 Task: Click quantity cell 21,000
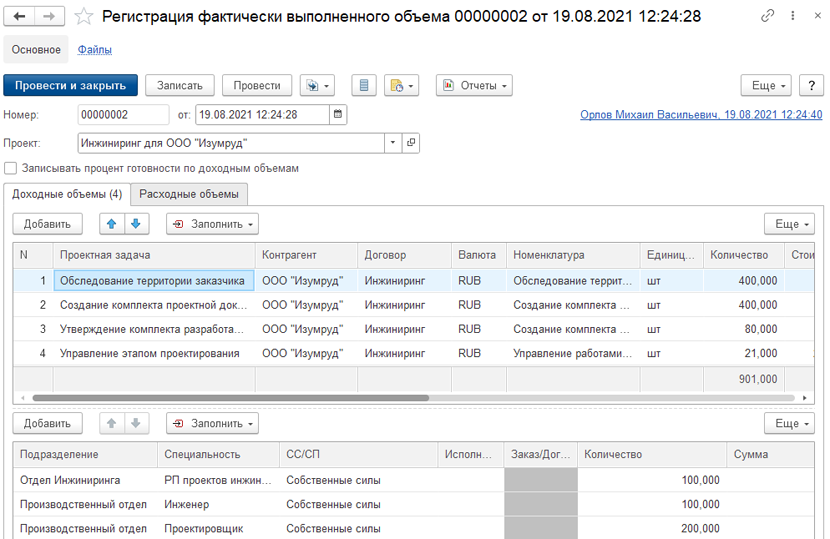coord(744,353)
